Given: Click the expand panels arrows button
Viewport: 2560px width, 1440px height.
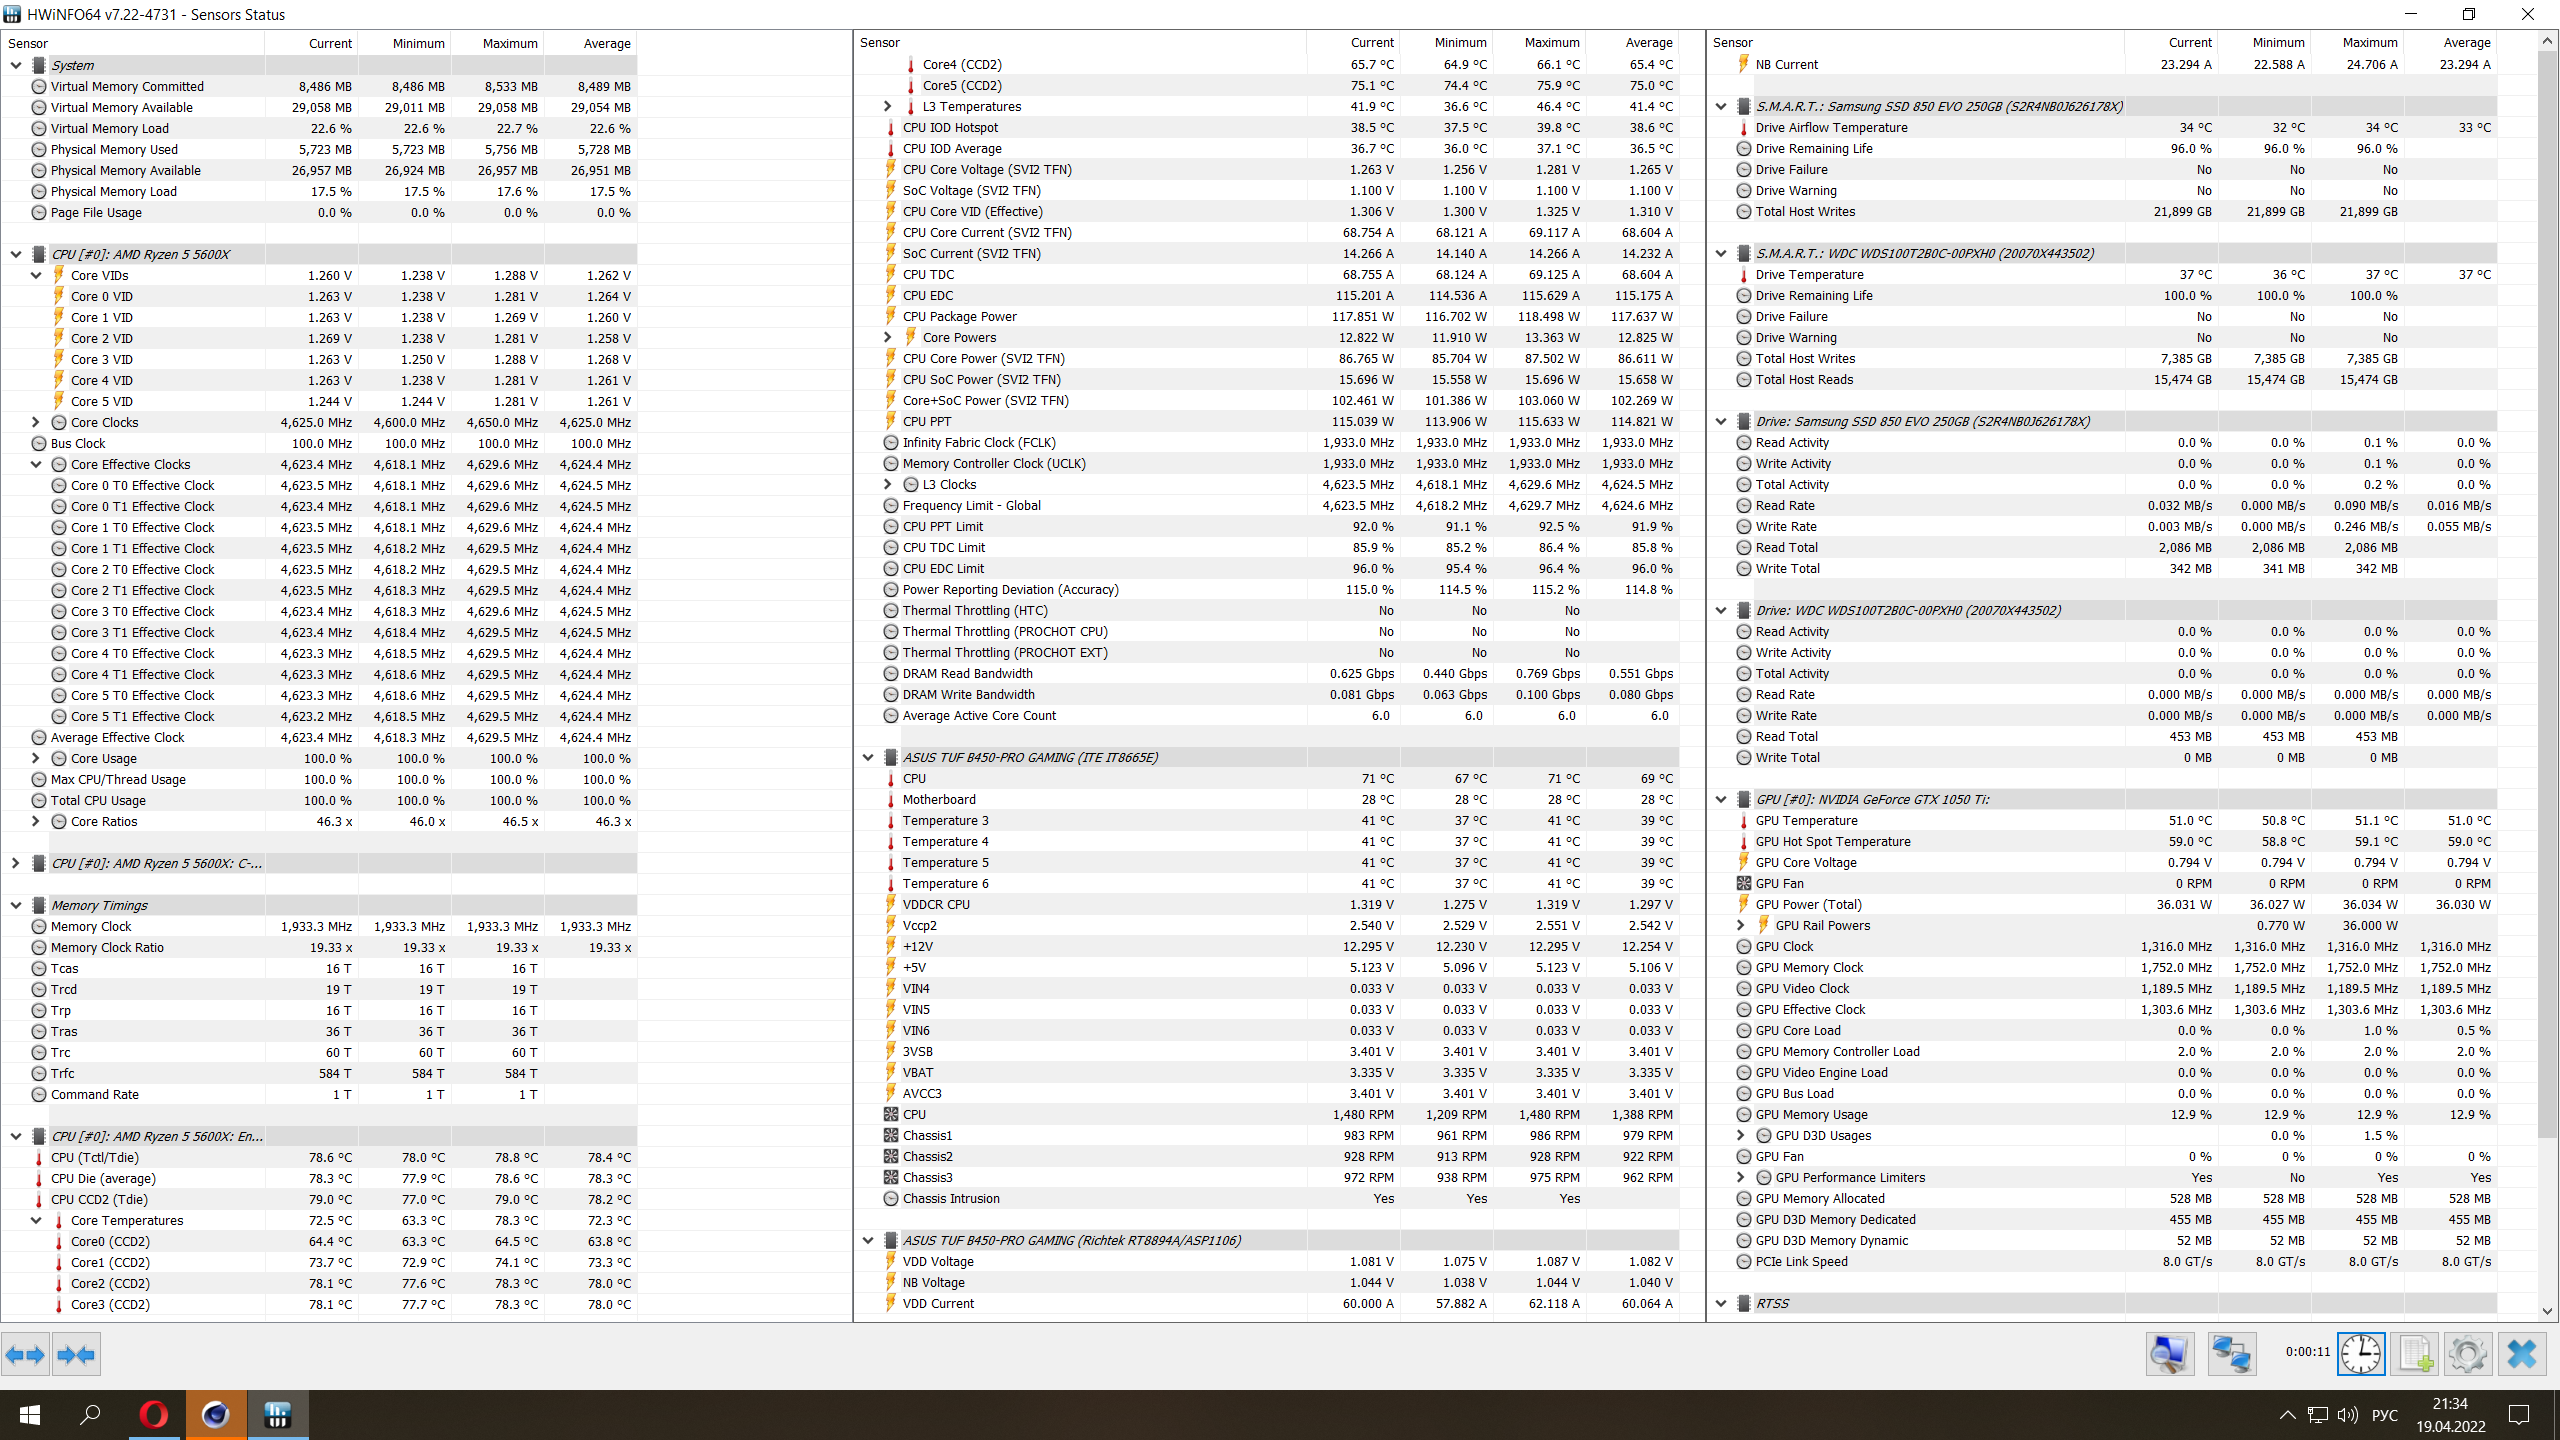Looking at the screenshot, I should click(25, 1355).
